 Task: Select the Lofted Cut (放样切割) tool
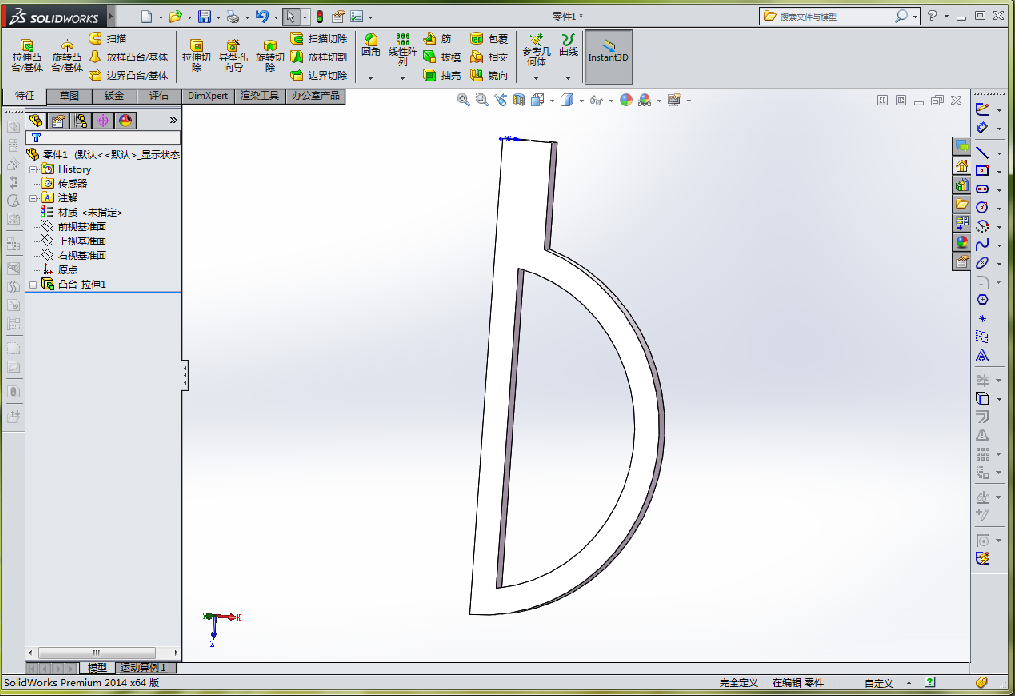(x=318, y=57)
